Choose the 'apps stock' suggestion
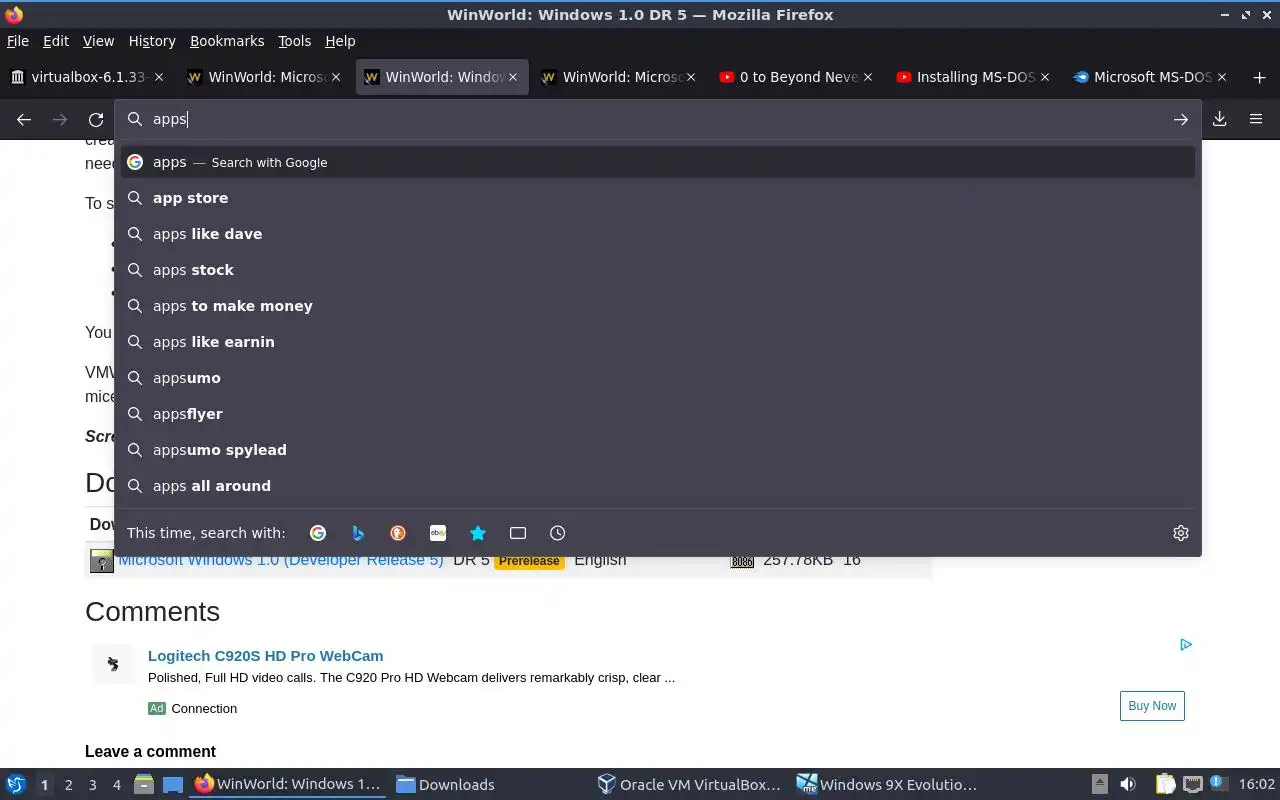The image size is (1280, 800). pos(658,270)
